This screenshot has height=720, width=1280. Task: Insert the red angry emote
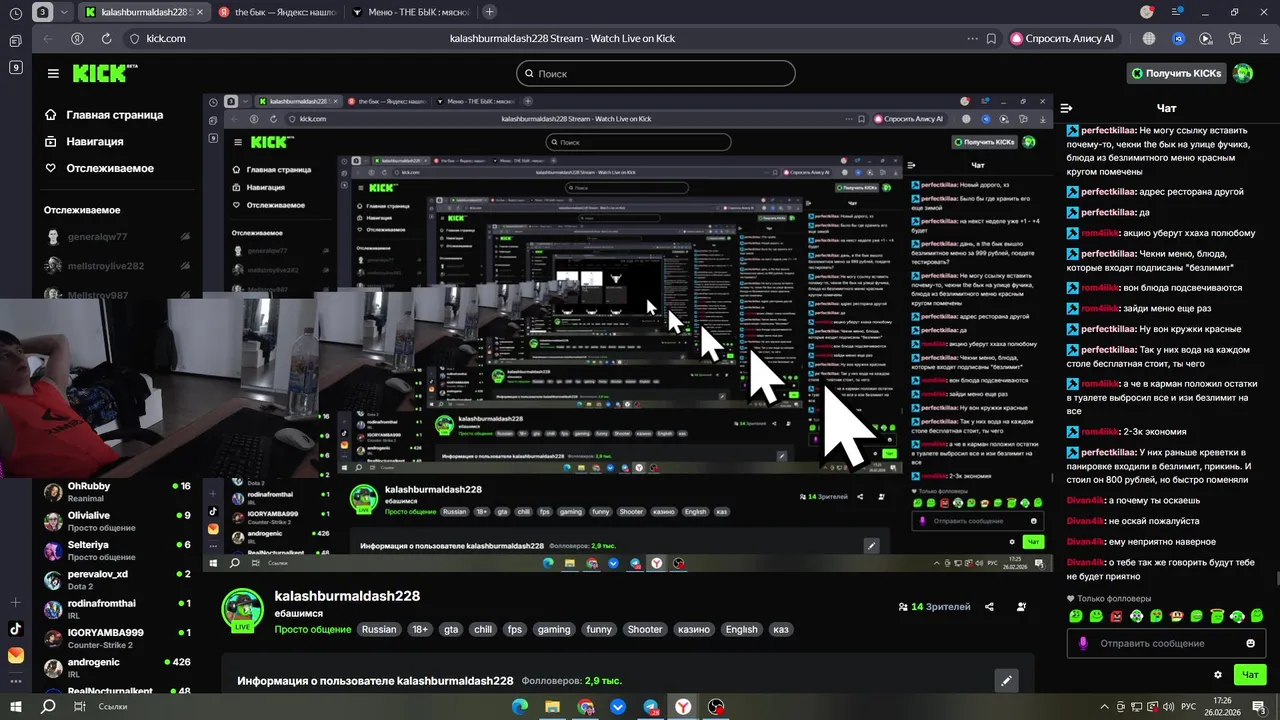(1116, 616)
